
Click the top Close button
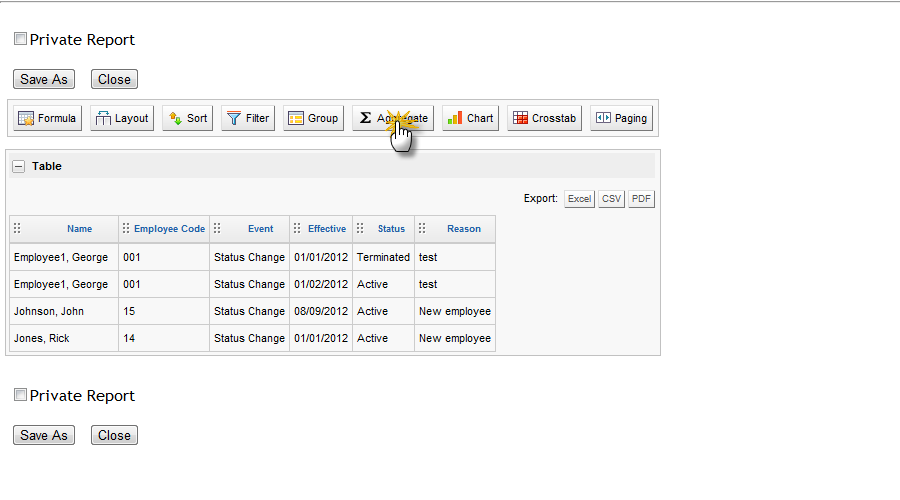pyautogui.click(x=114, y=79)
